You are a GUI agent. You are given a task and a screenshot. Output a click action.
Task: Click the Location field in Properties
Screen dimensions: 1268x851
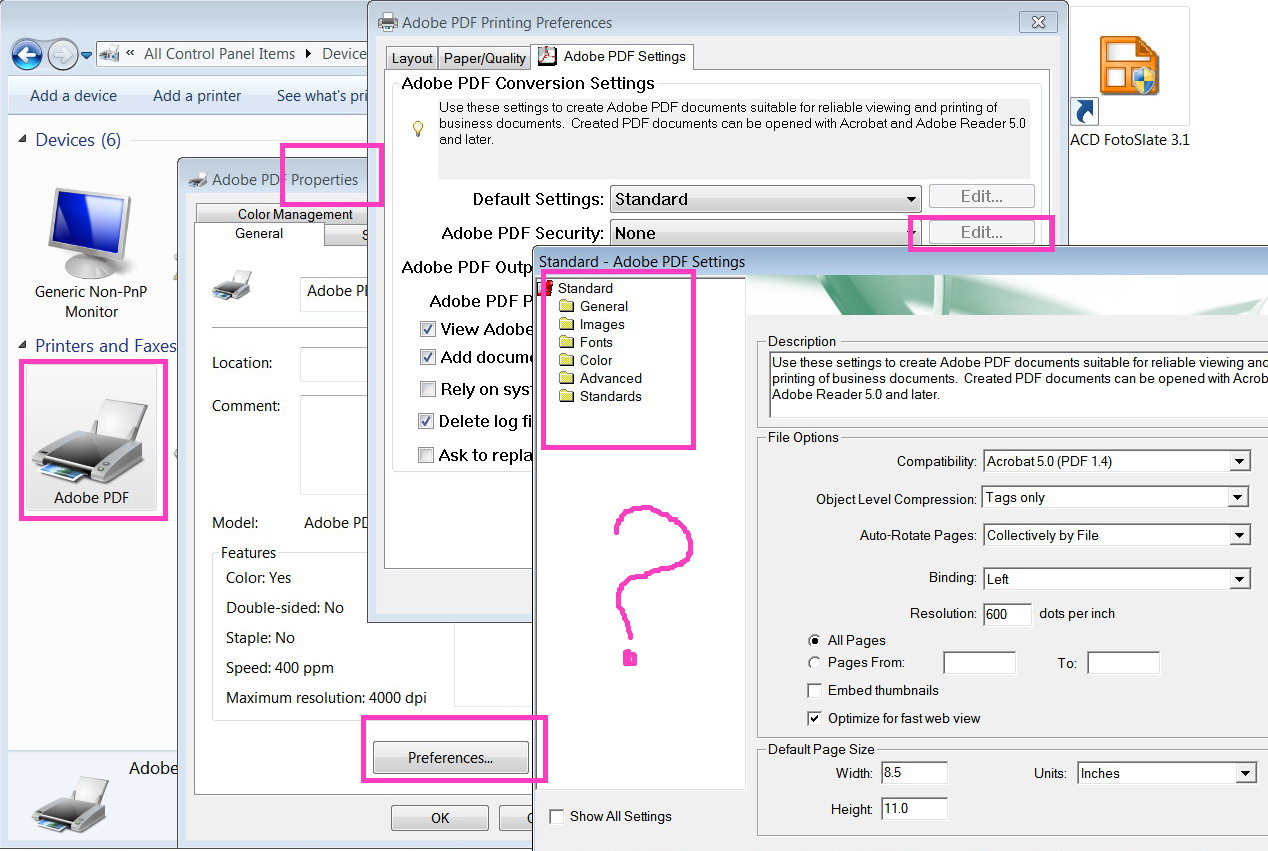point(334,363)
